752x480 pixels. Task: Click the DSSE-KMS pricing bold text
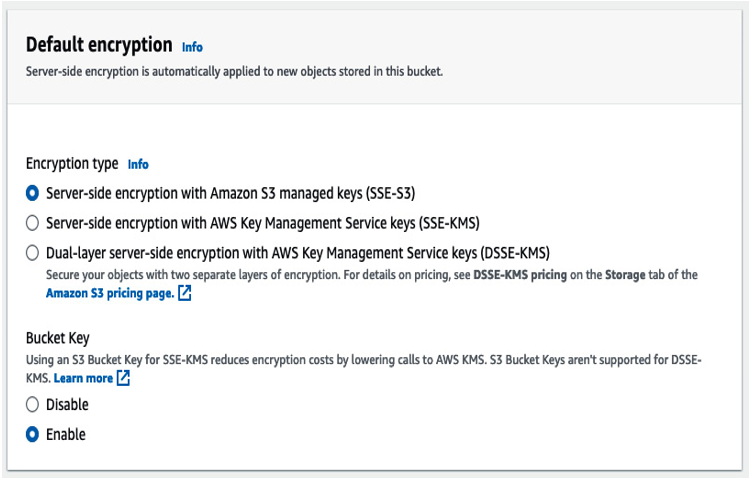(x=520, y=275)
